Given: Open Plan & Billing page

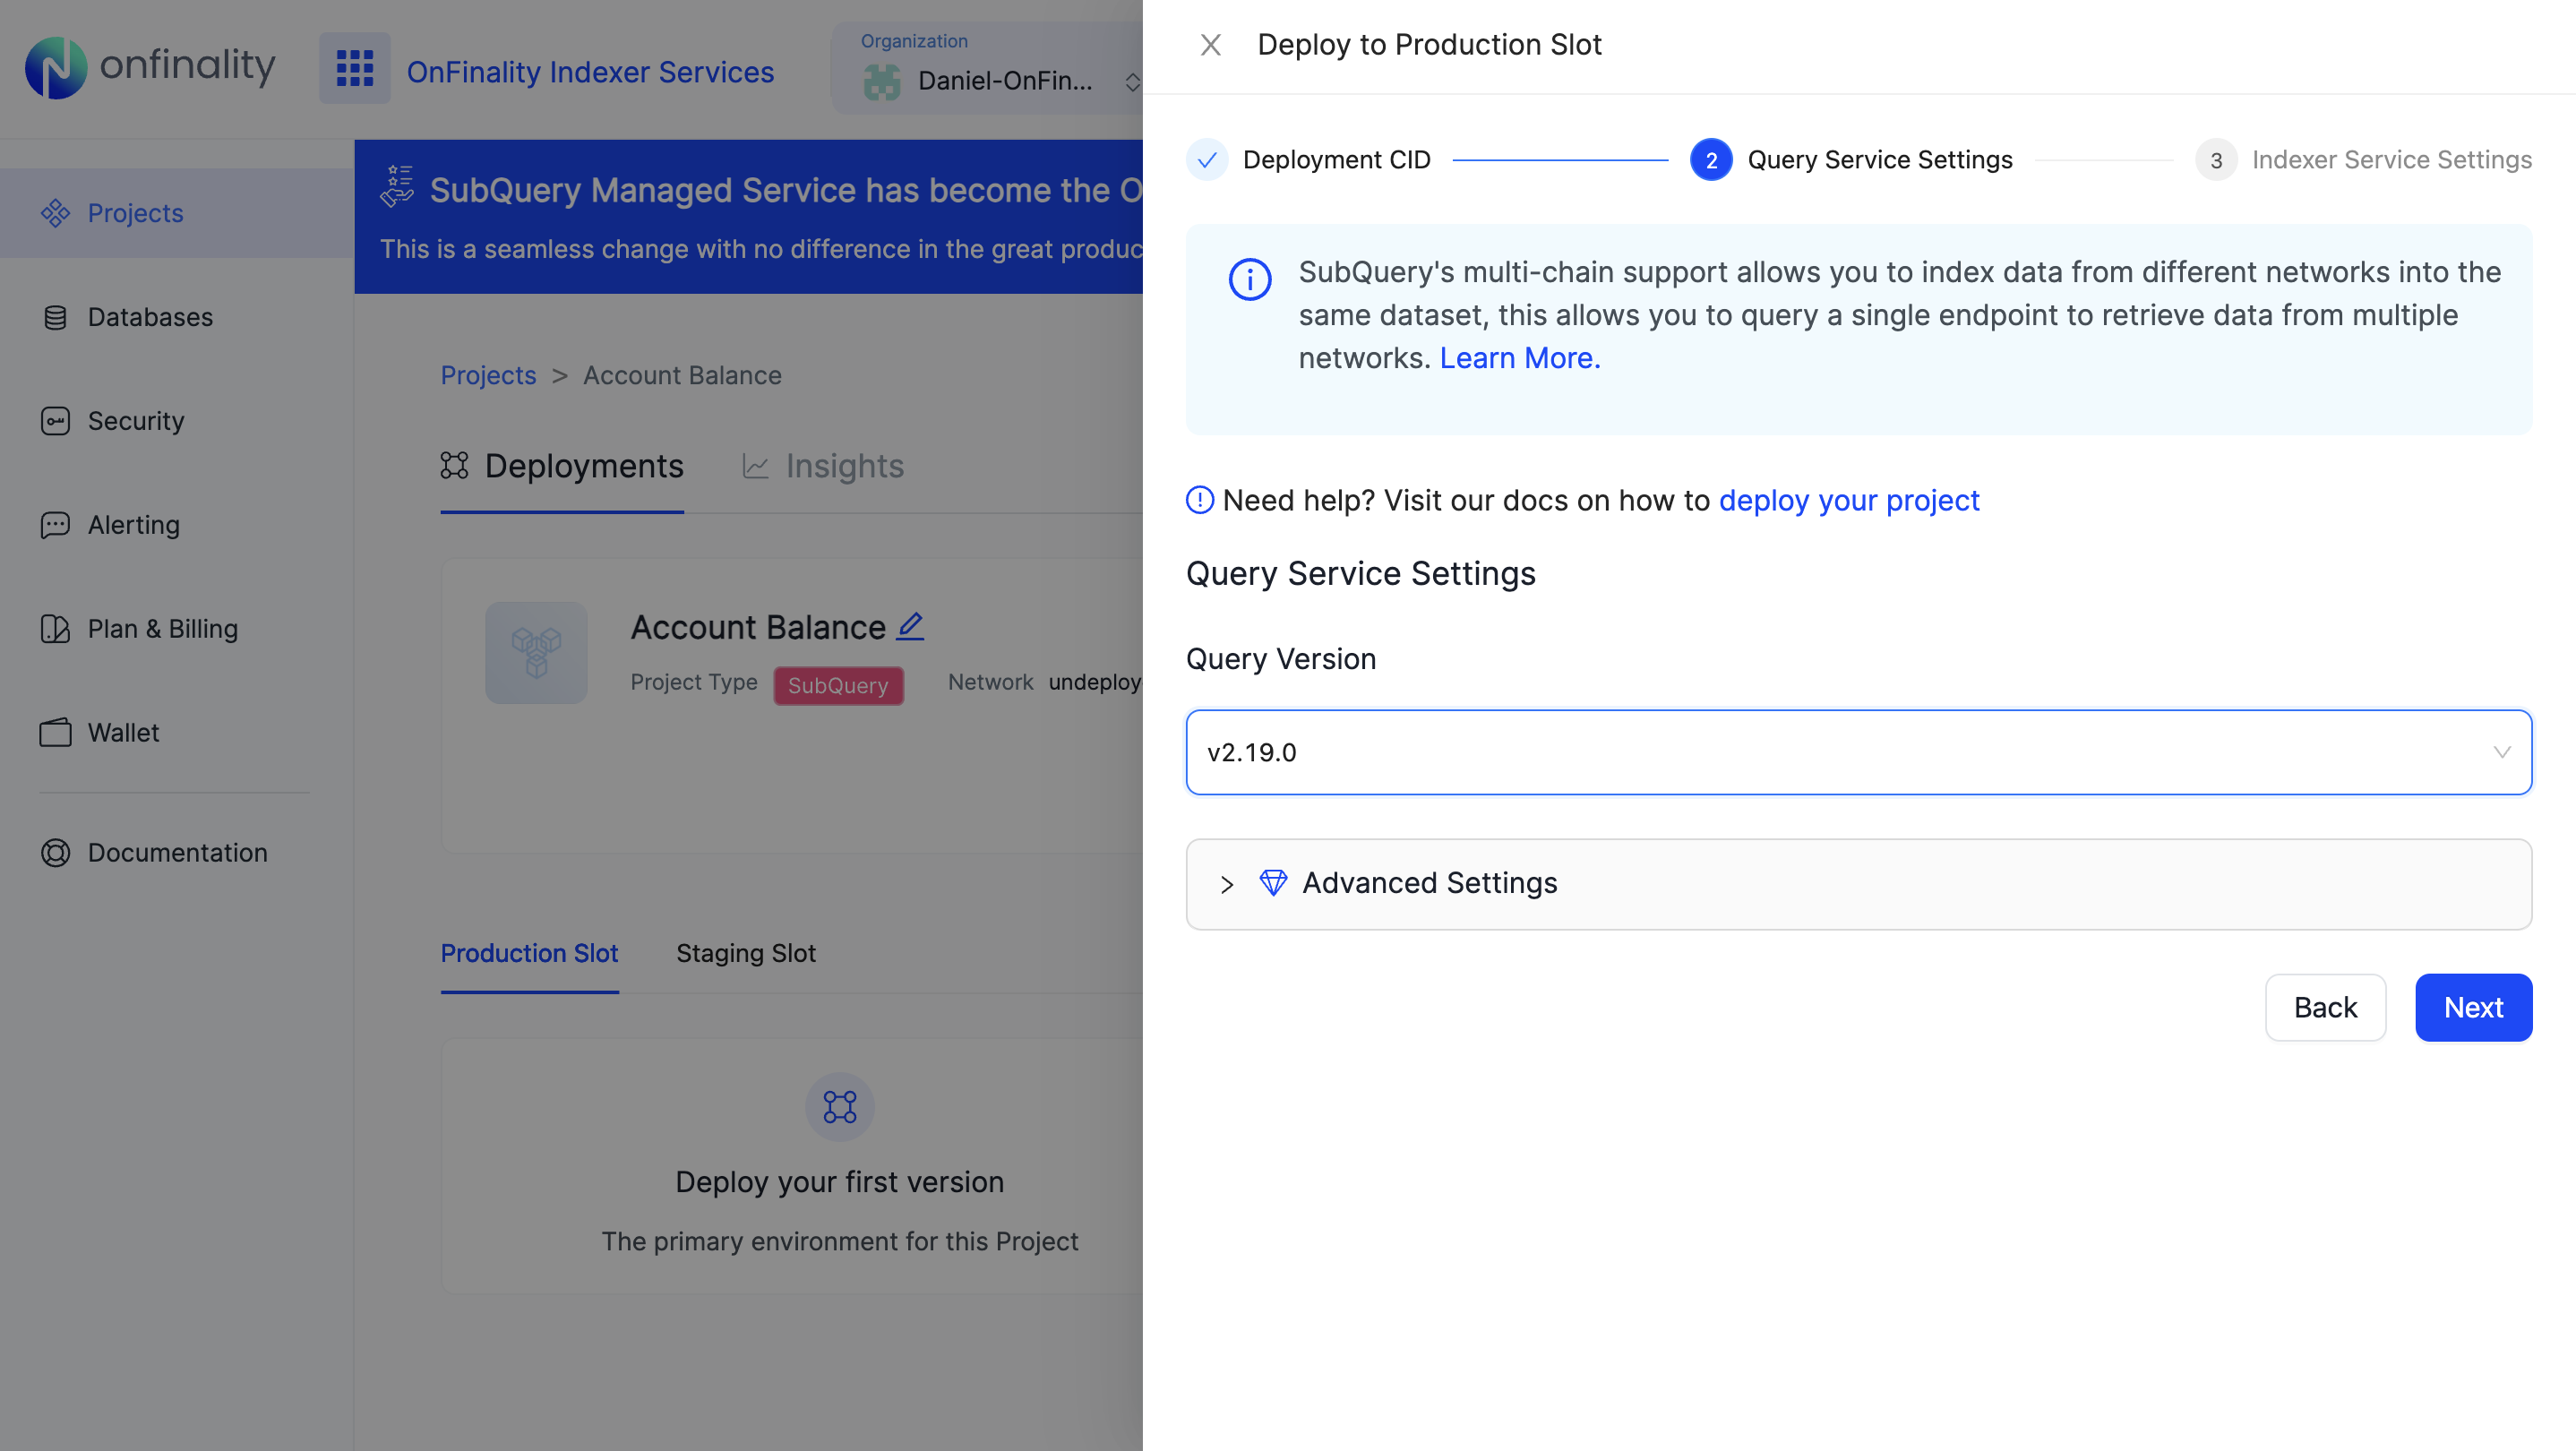Looking at the screenshot, I should pos(162,629).
